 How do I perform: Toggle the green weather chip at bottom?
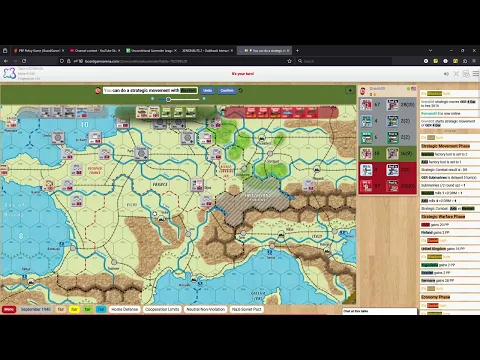[x=87, y=309]
